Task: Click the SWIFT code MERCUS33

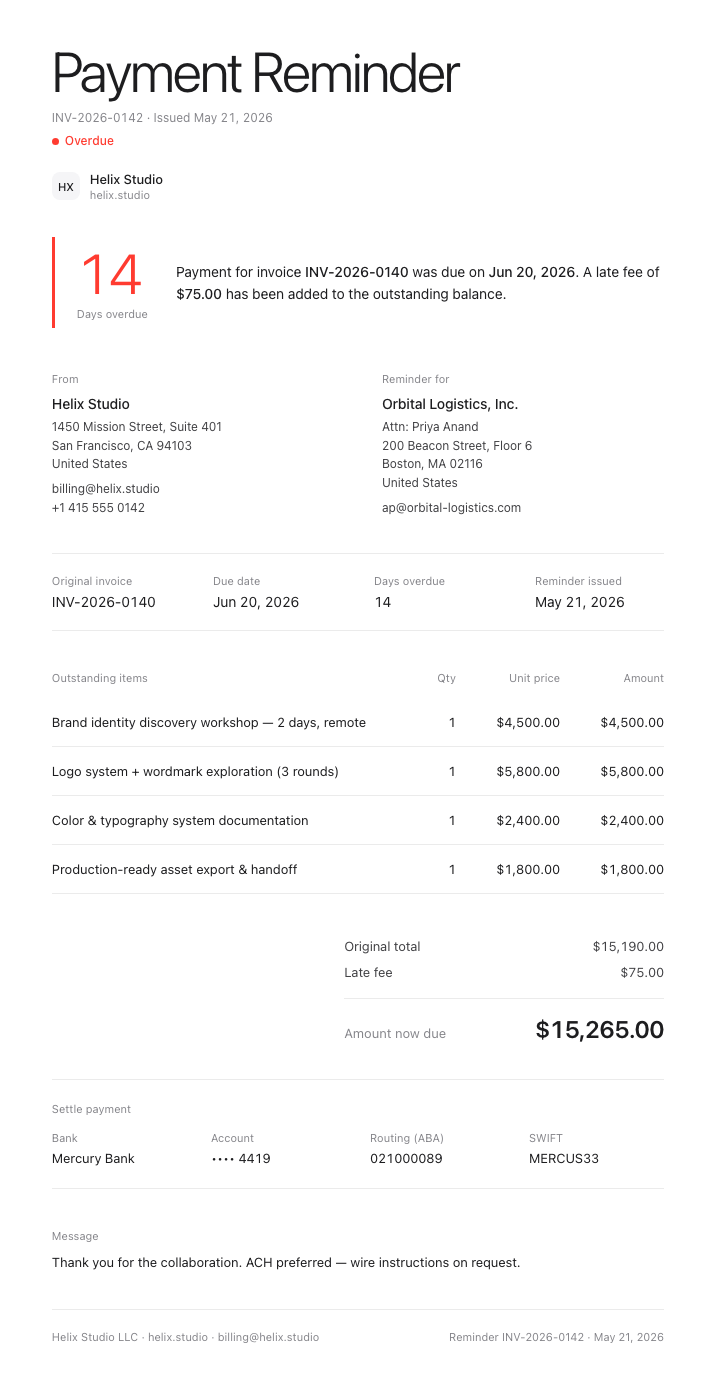Action: (564, 1159)
